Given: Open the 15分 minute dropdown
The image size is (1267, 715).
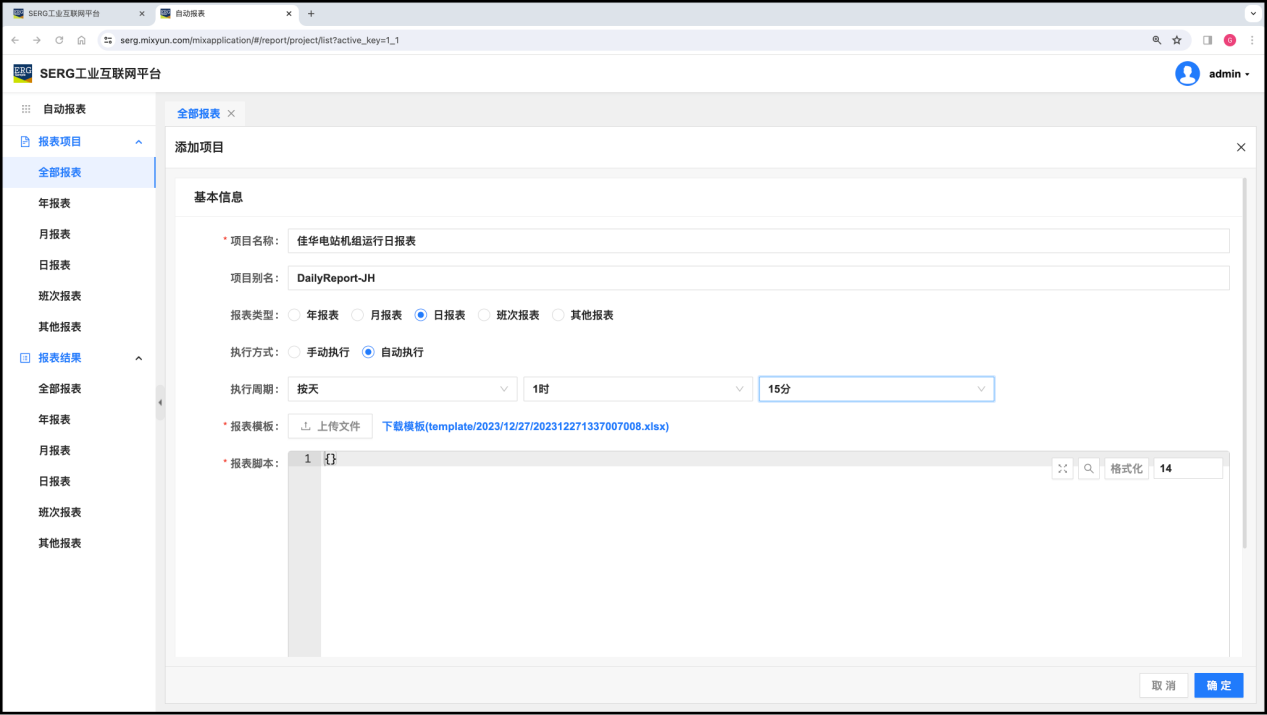Looking at the screenshot, I should [x=875, y=389].
